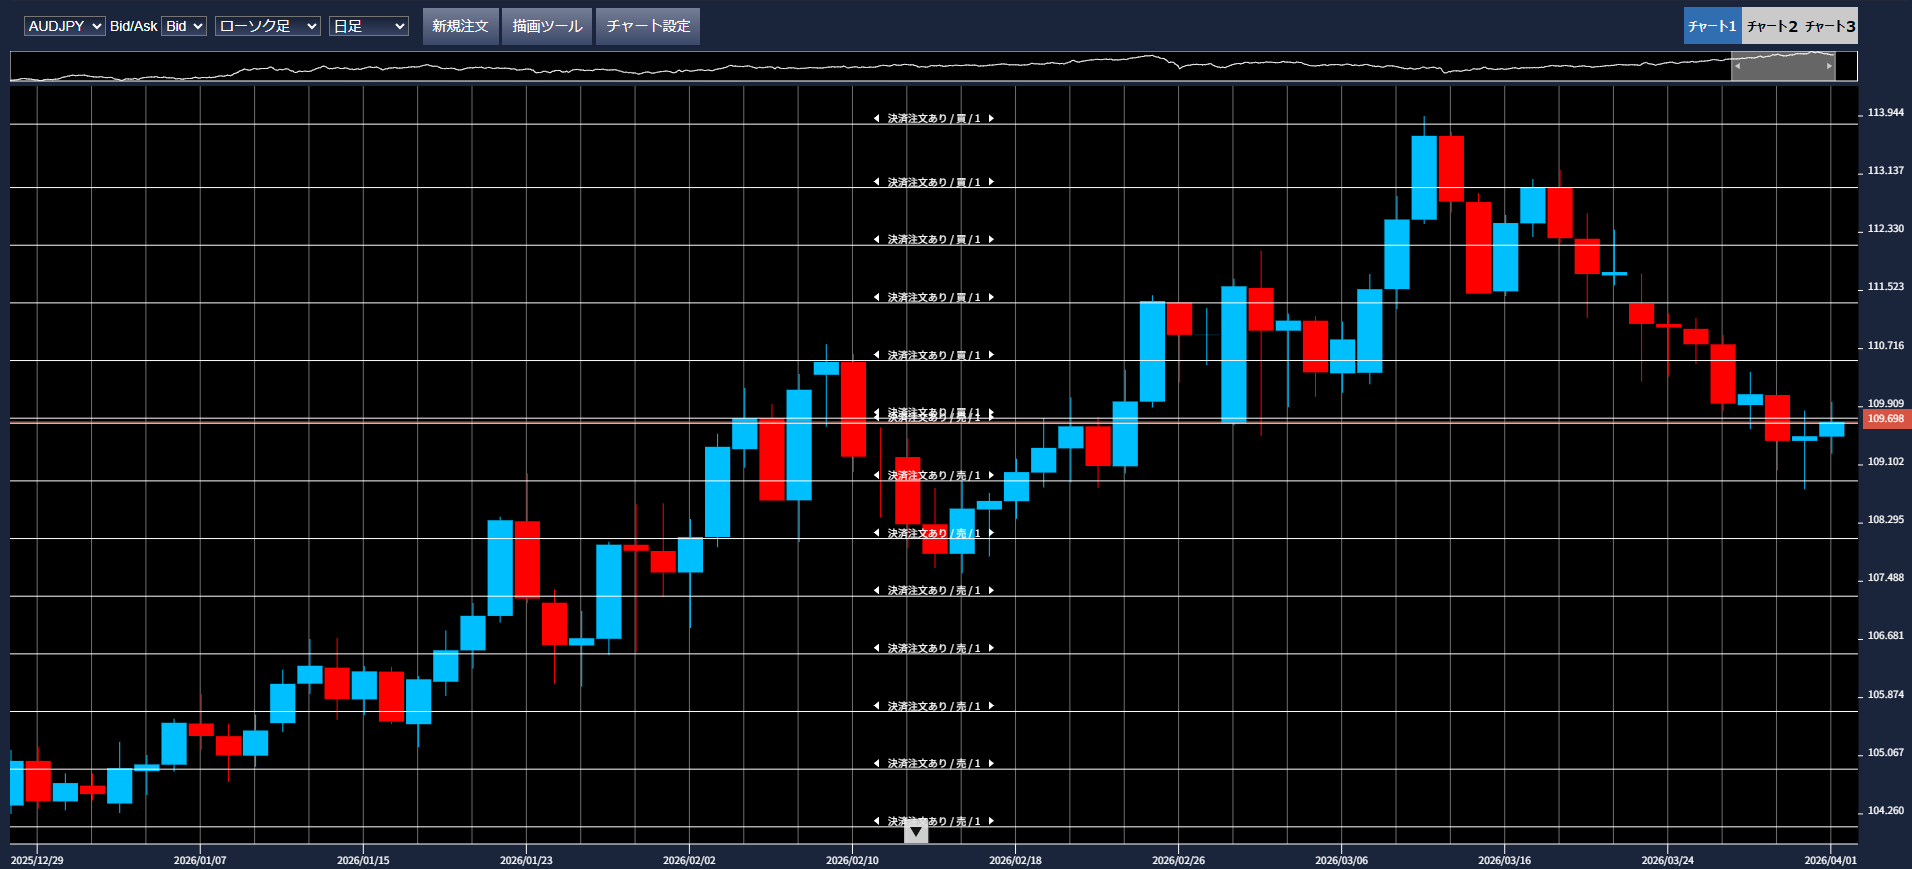Screen dimensions: 1912x869
Task: Click the tallest blue candle near the 113.944 peak
Action: 1423,177
